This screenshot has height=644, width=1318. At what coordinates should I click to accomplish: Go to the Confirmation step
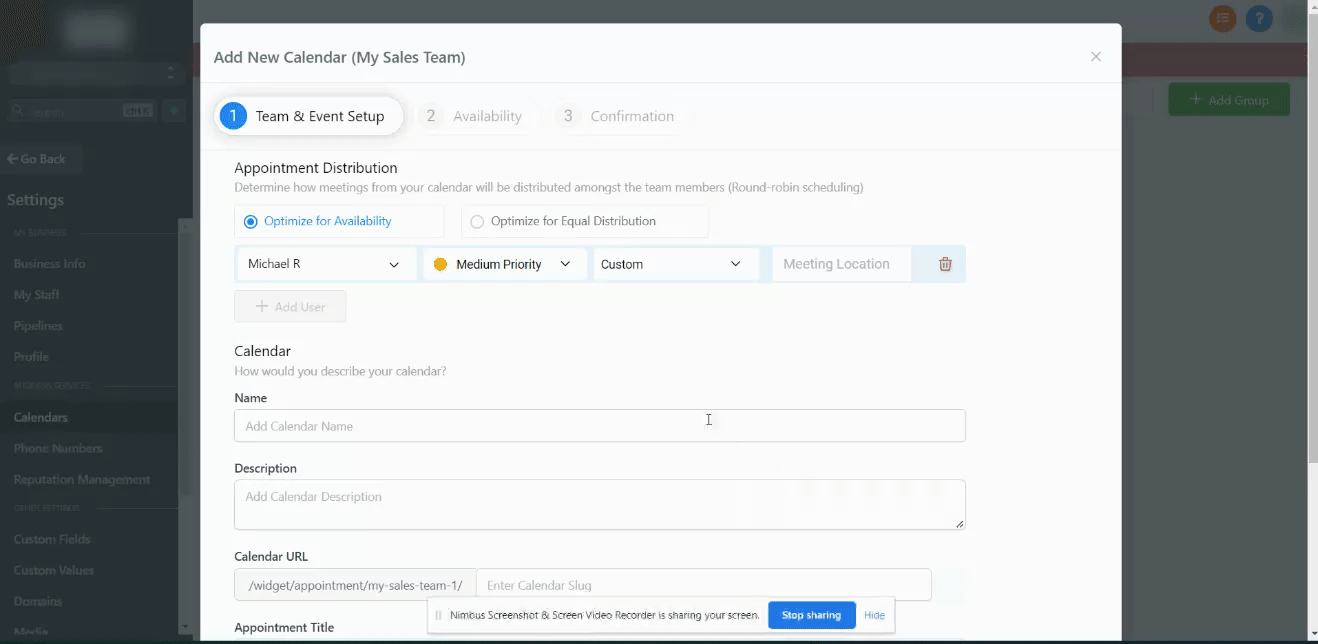tap(617, 116)
